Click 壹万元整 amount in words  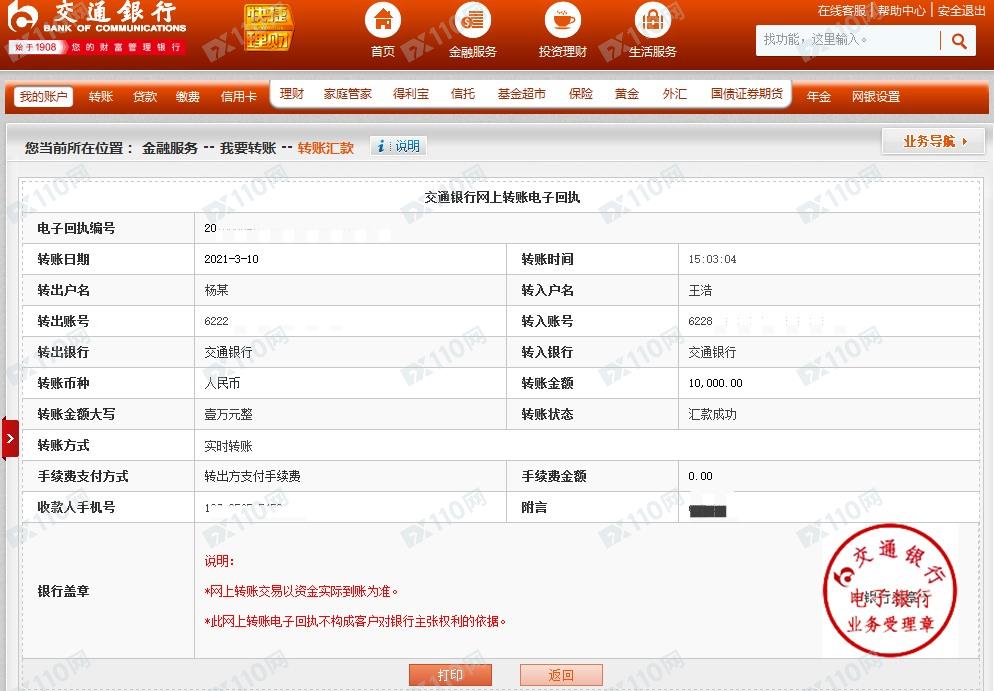click(x=228, y=415)
